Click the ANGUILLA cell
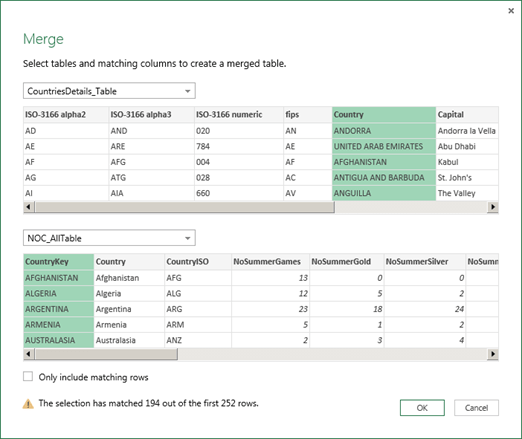 384,193
